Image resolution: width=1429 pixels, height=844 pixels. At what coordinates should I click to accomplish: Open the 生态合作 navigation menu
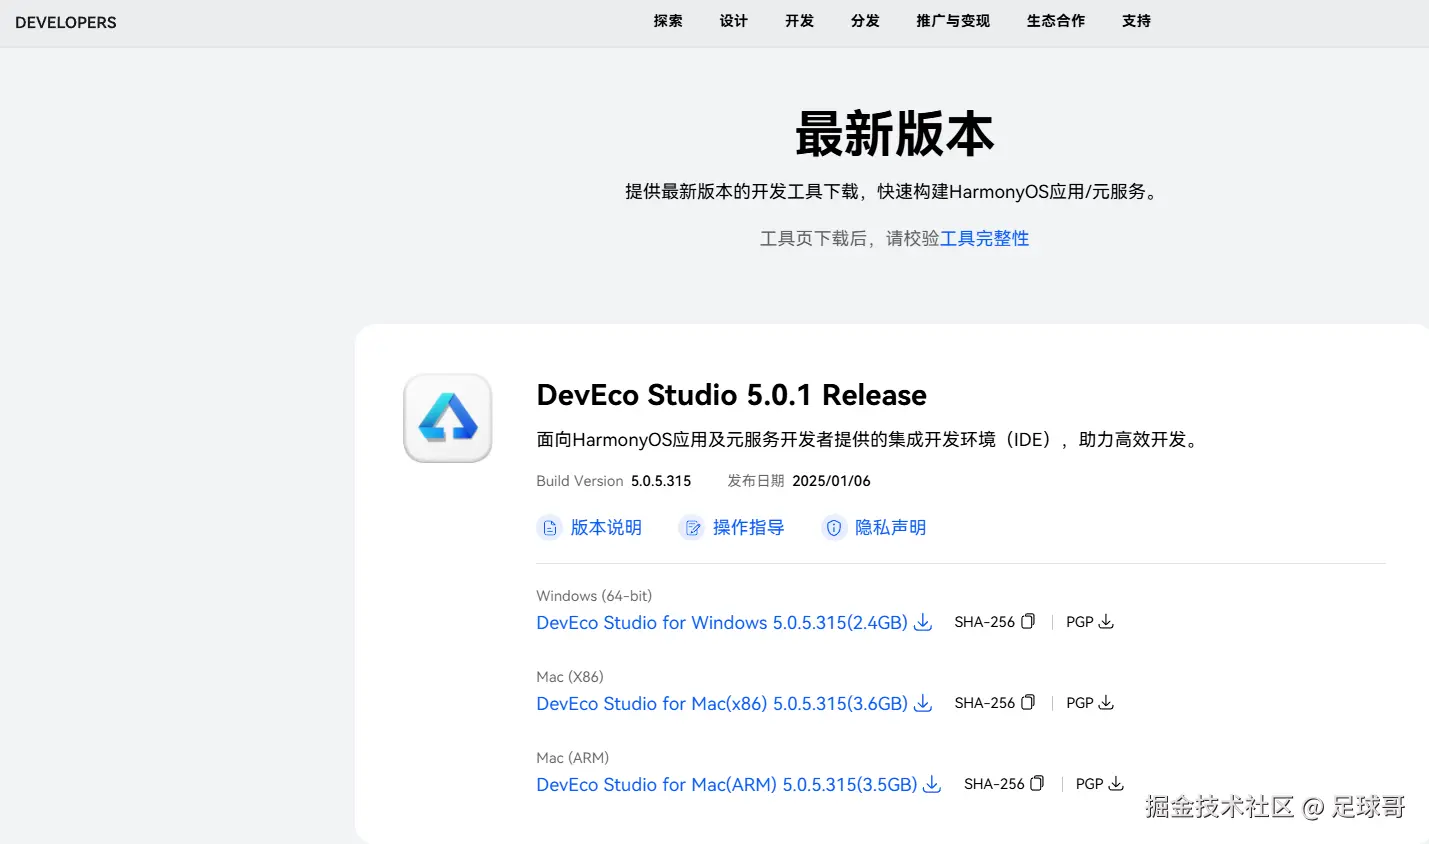[x=1056, y=21]
